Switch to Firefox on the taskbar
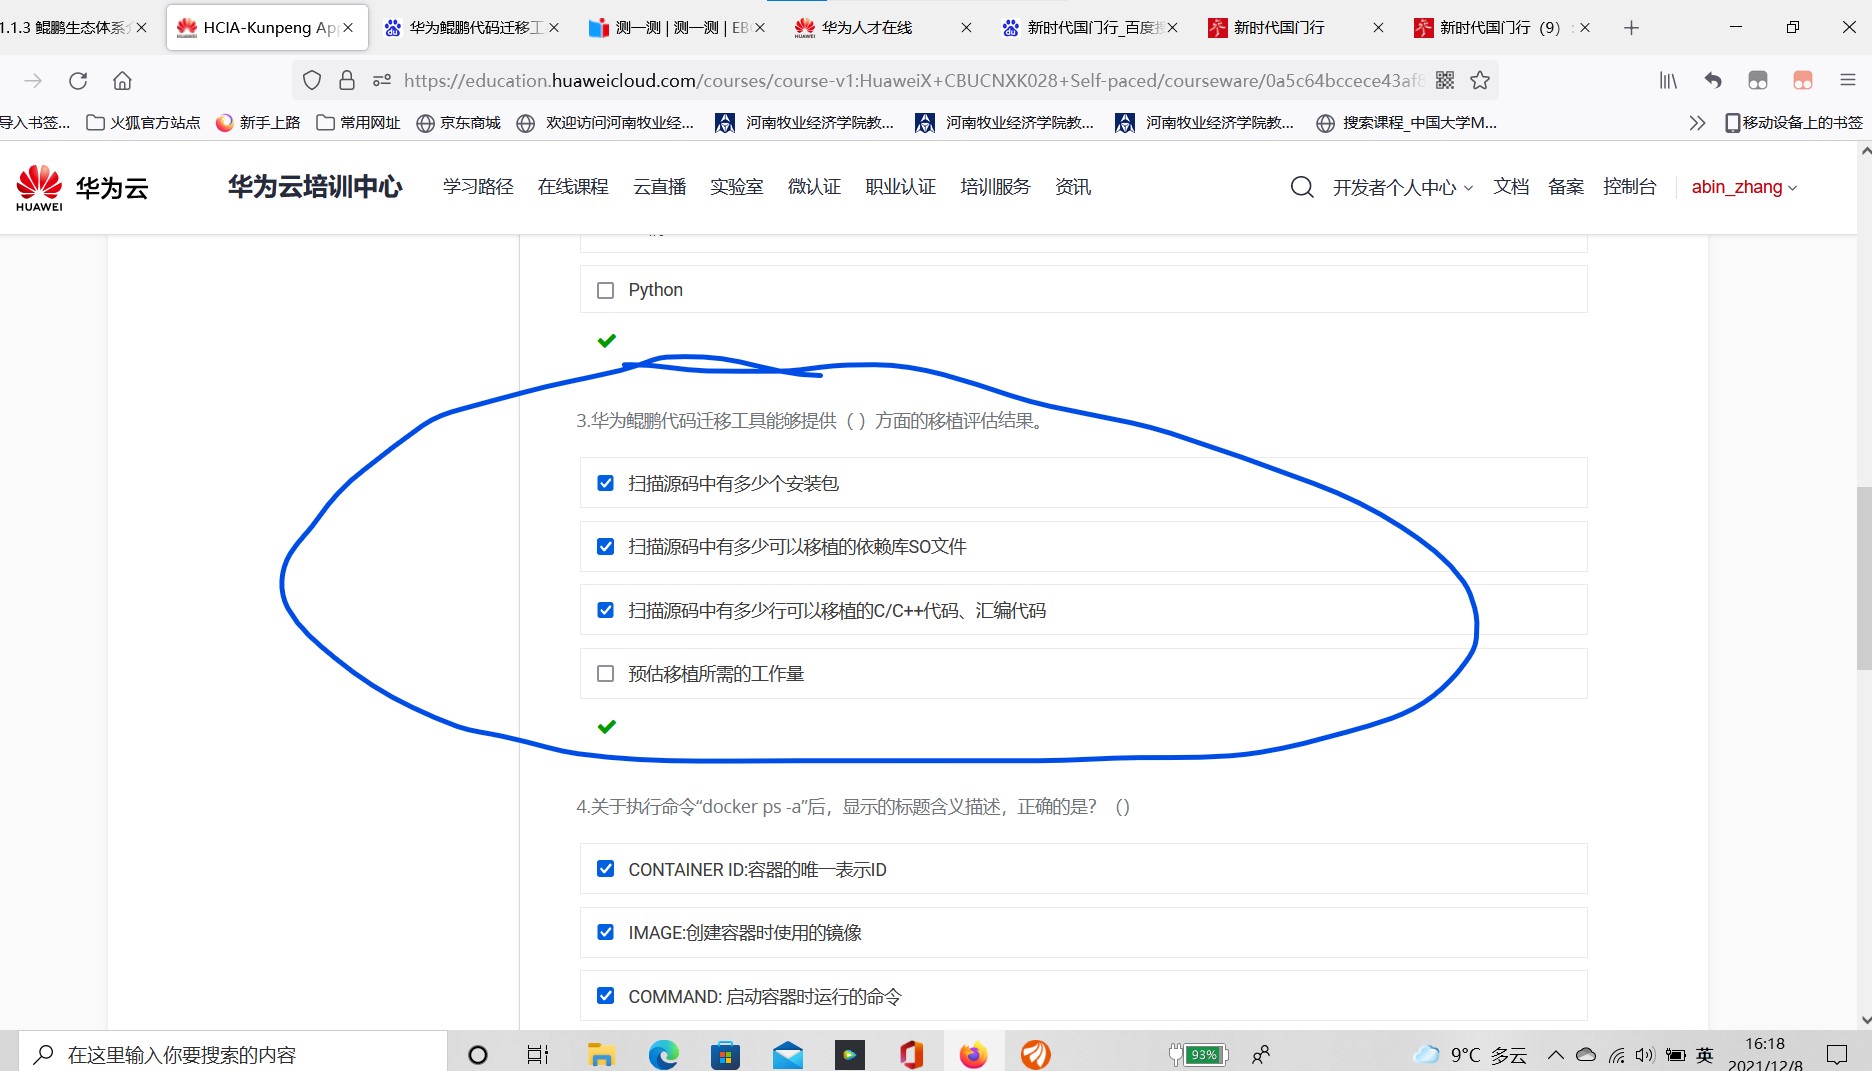This screenshot has width=1872, height=1071. tap(973, 1054)
